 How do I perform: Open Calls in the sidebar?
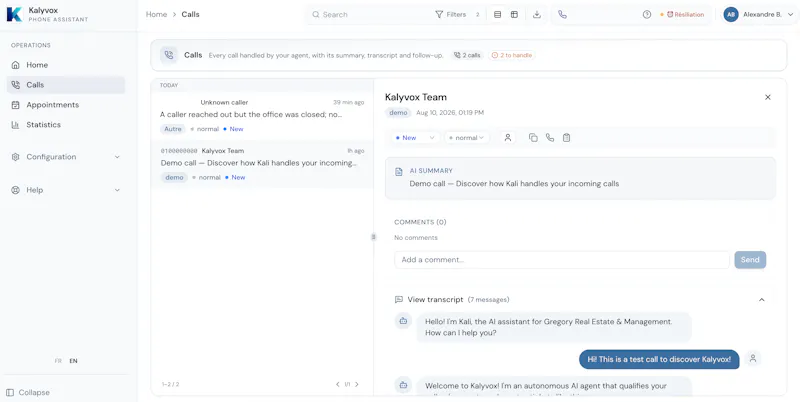(x=66, y=85)
